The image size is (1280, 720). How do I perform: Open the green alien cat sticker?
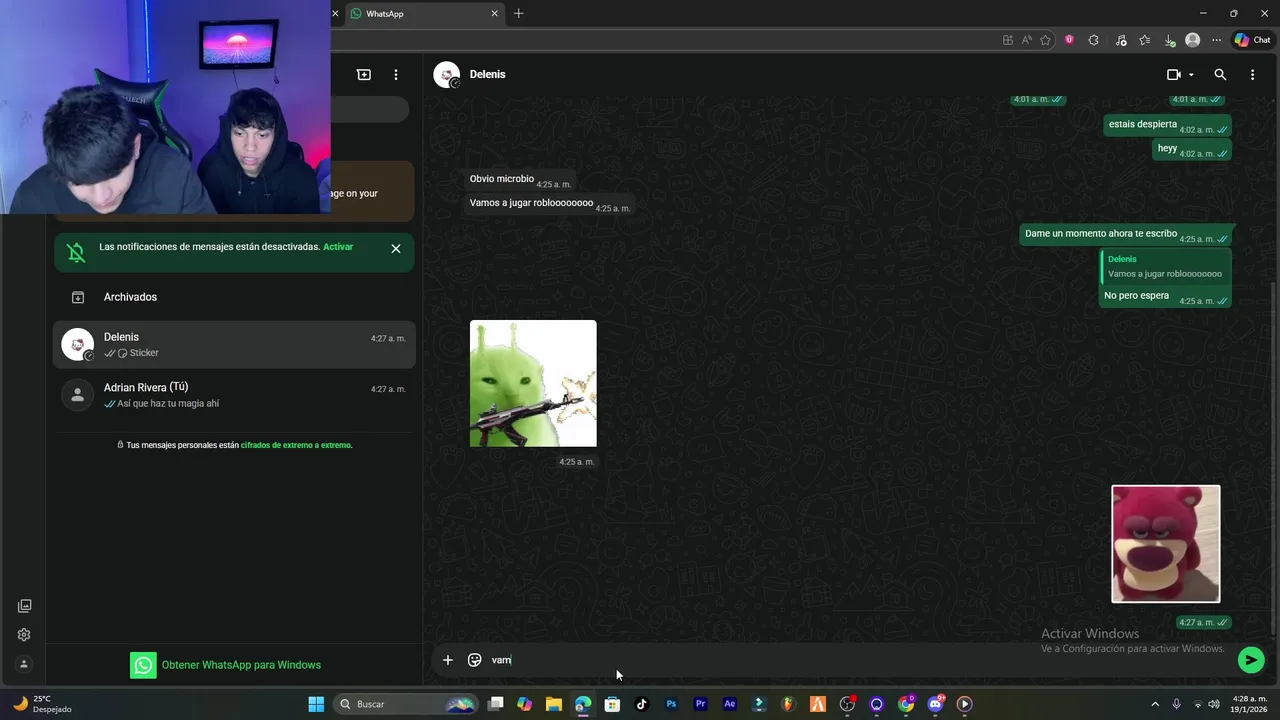(533, 383)
